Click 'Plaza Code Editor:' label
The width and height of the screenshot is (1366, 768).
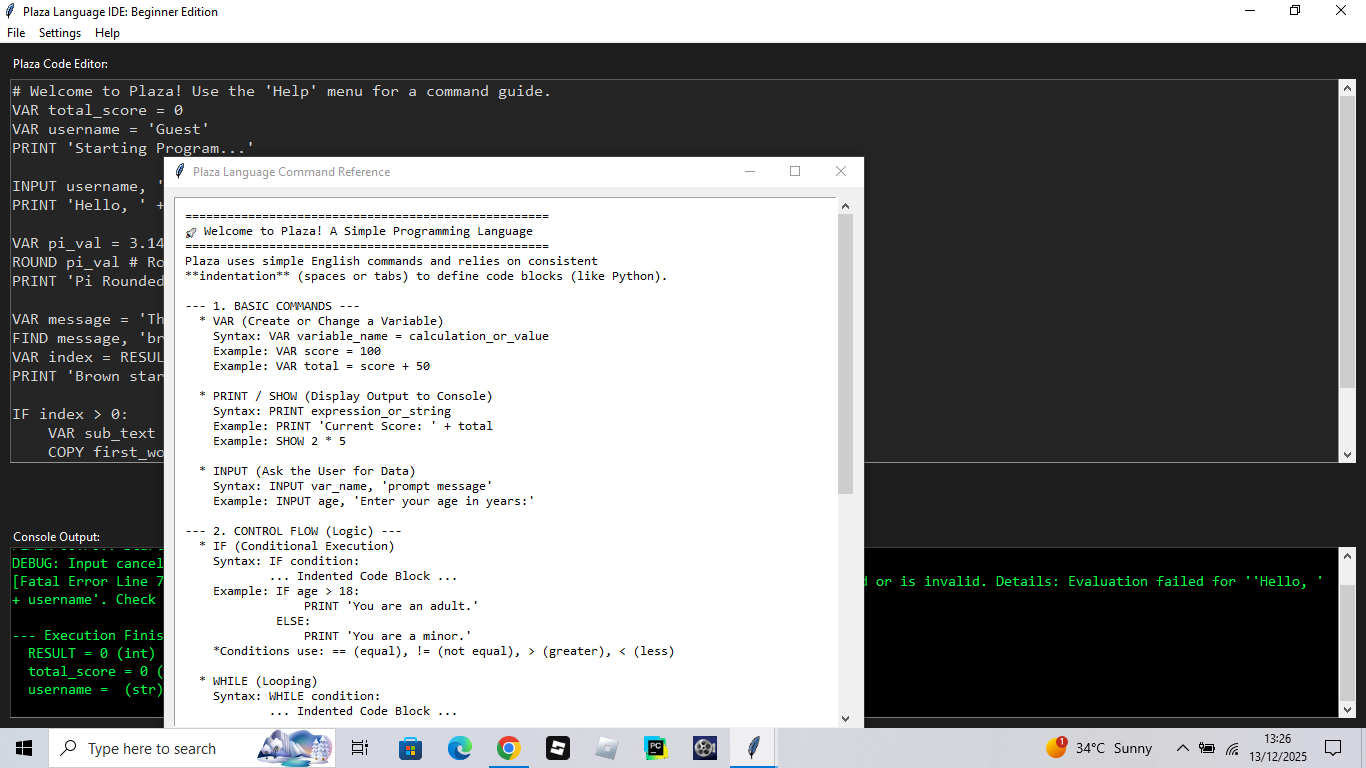[x=61, y=63]
